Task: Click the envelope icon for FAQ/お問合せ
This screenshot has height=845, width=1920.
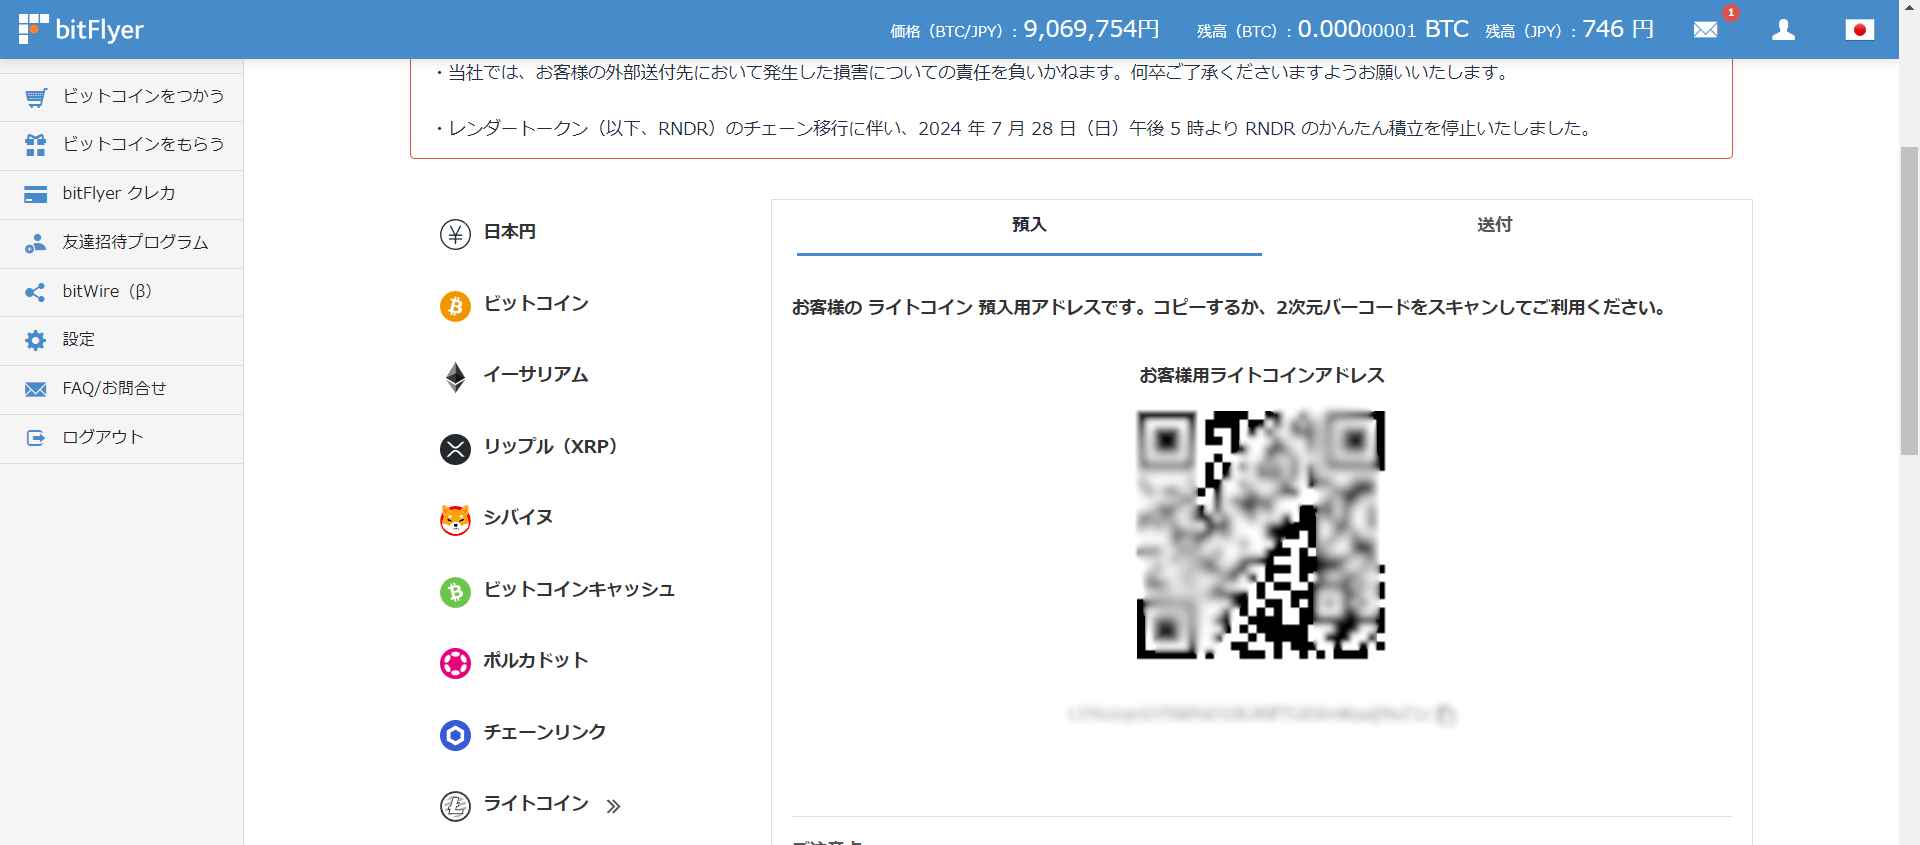Action: point(36,389)
